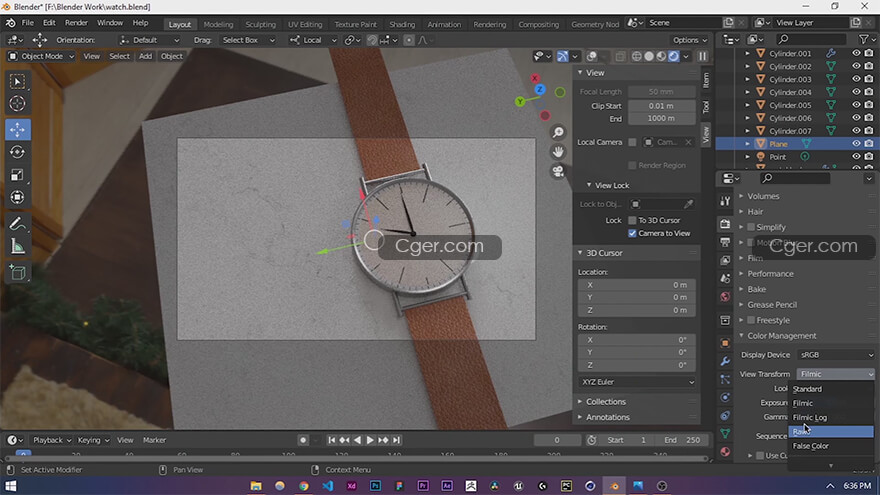
Task: Choose Raw view transform option
Action: pos(831,432)
